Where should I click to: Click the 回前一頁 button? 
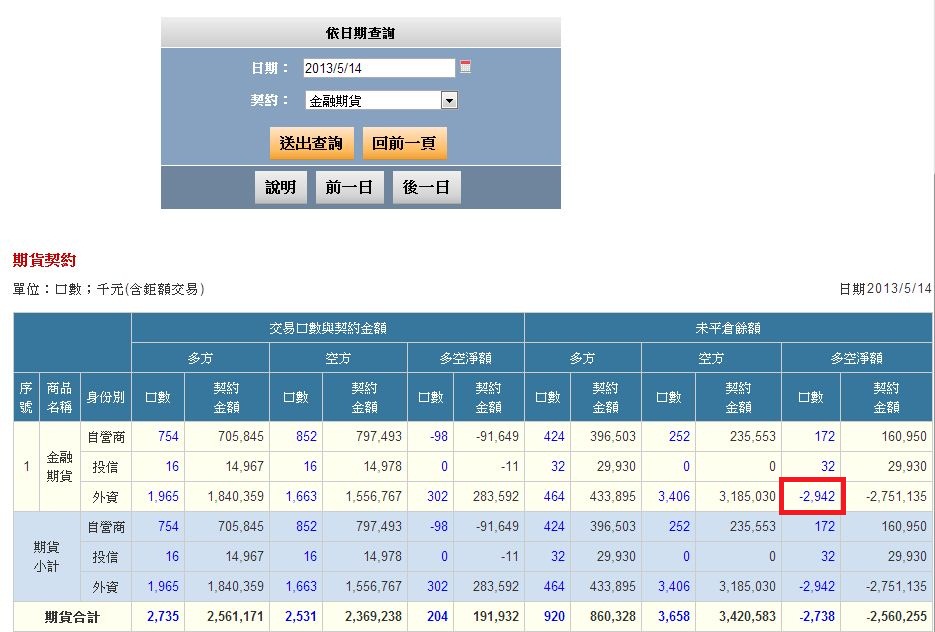coord(404,143)
